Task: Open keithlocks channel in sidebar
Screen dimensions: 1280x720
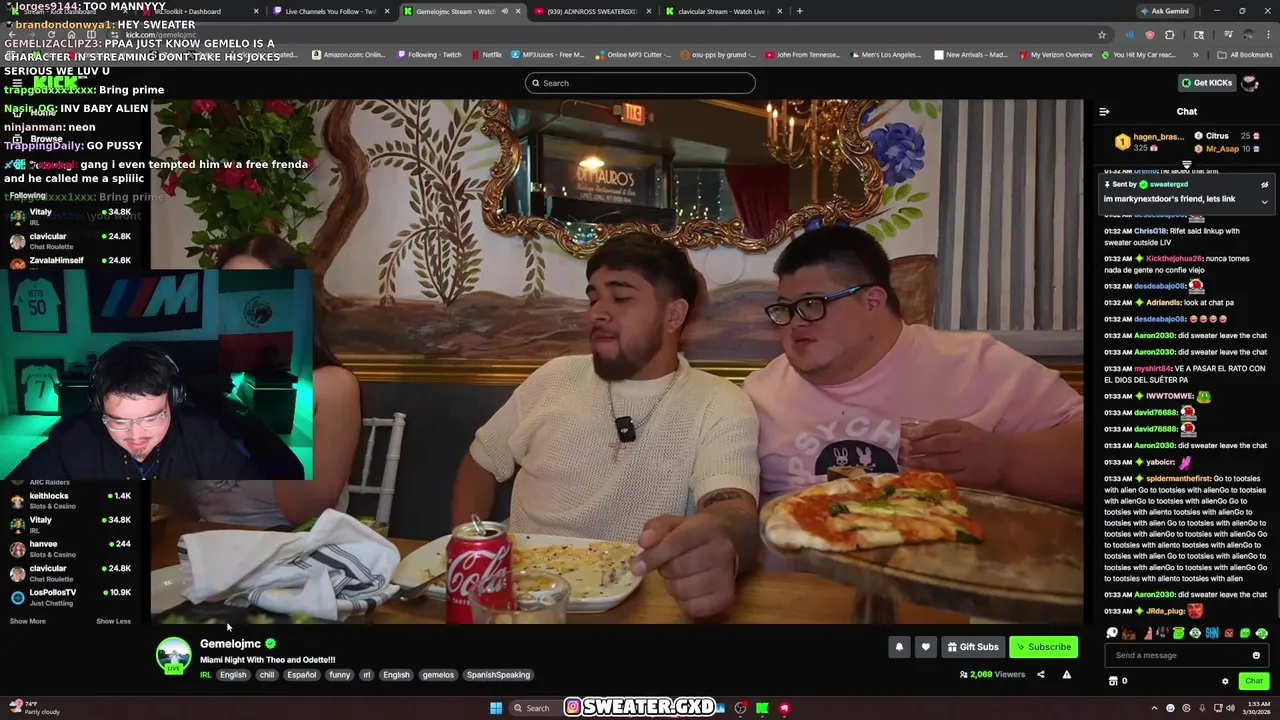Action: pyautogui.click(x=70, y=501)
